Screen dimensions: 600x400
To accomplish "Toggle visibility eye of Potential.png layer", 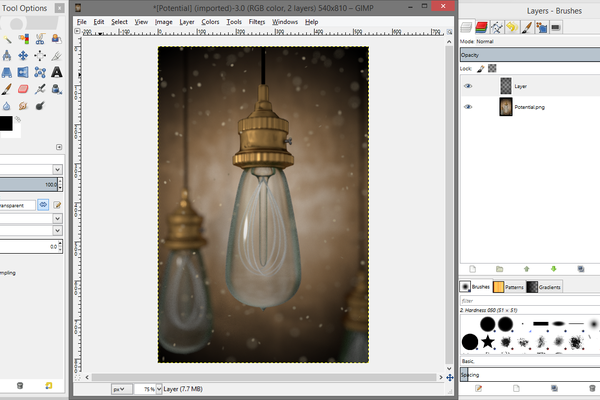I will 468,107.
